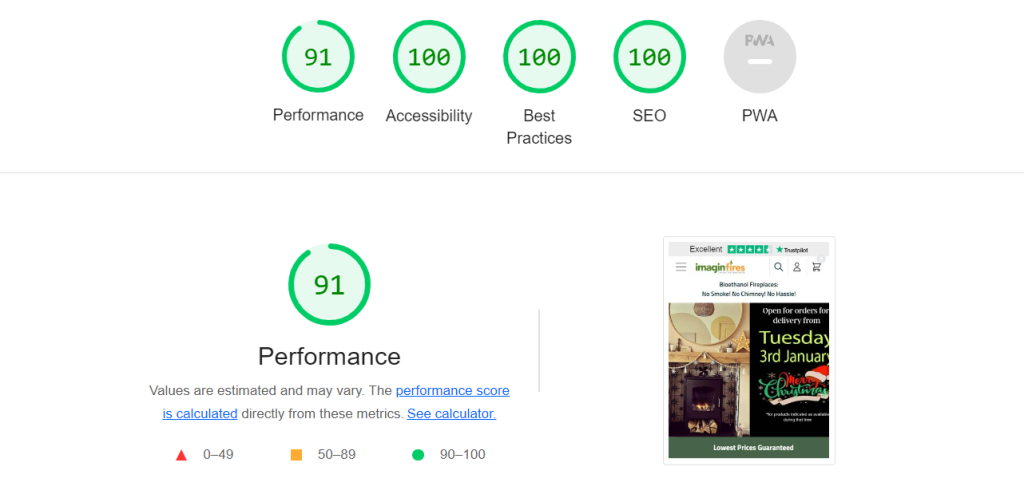Click the green circle 90–100 legend icon
Viewport: 1024px width, 502px height.
[x=418, y=455]
